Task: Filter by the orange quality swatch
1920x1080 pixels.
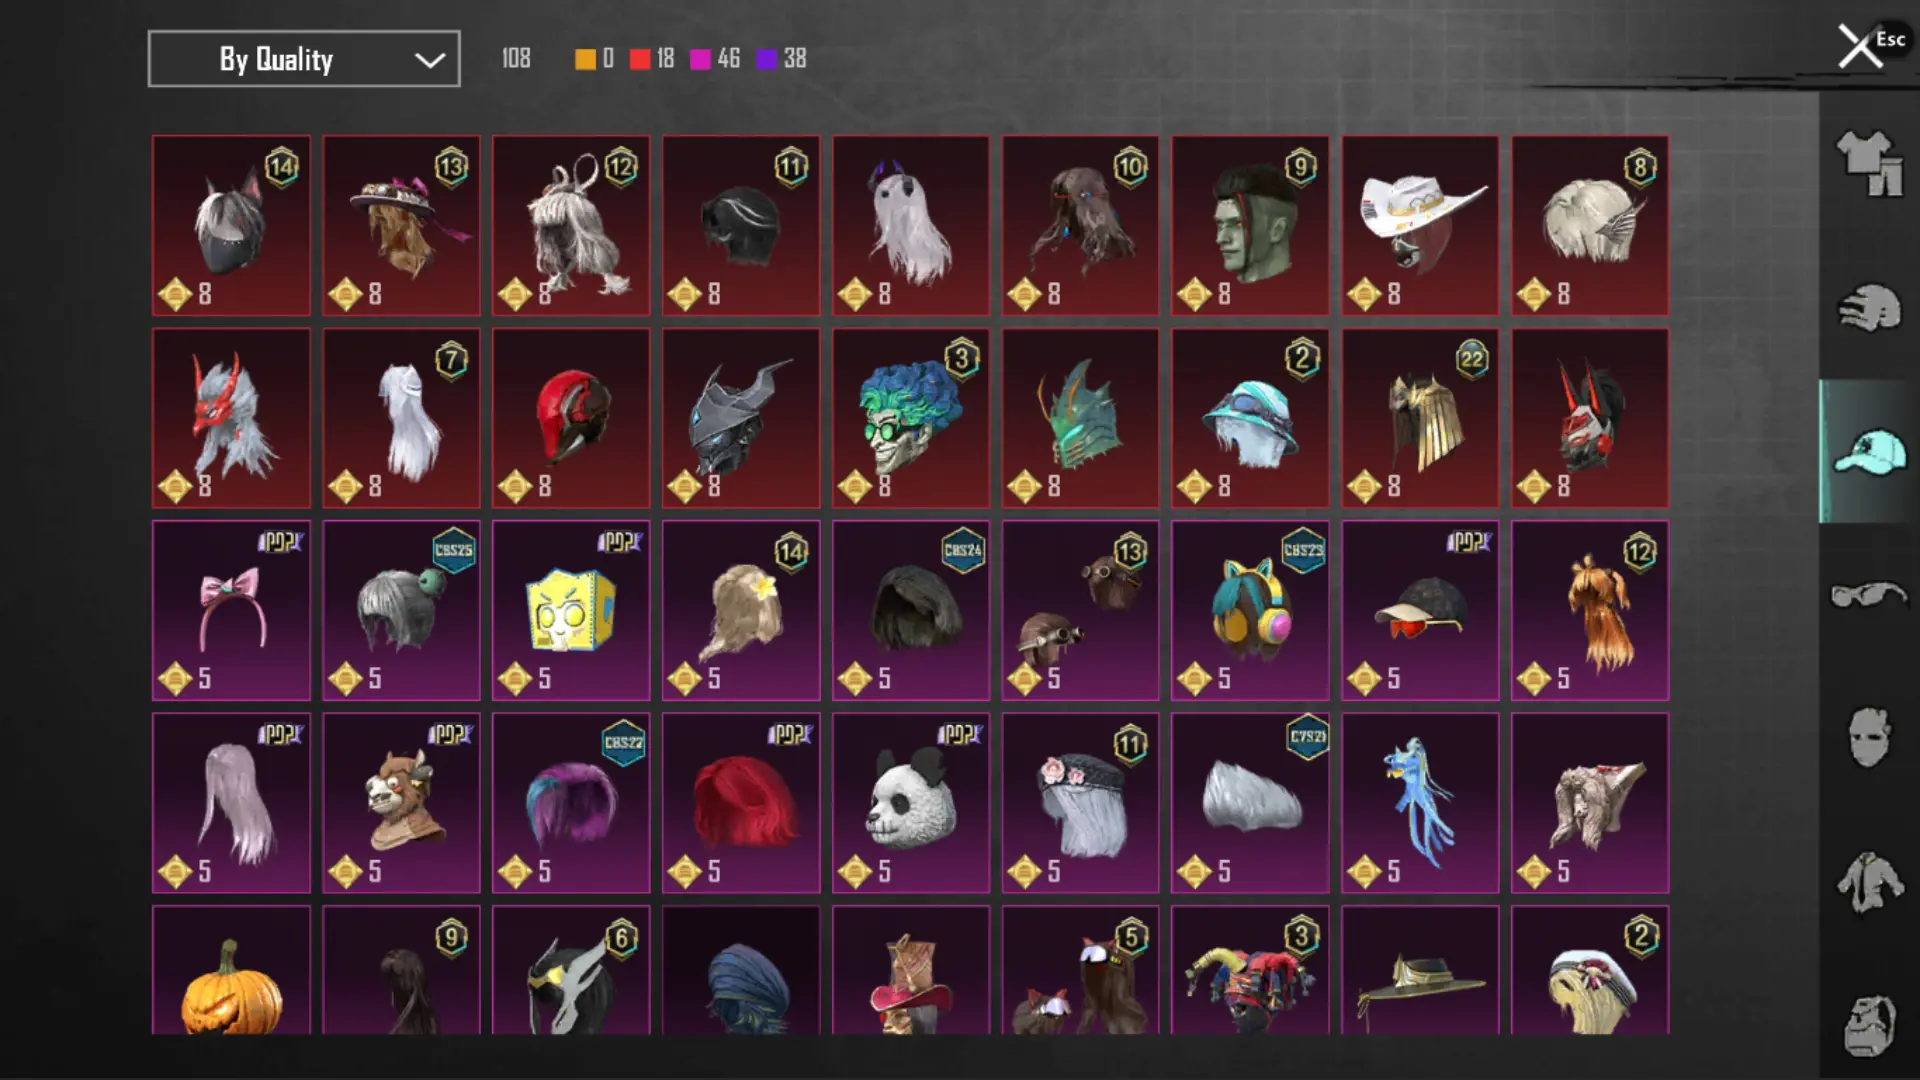Action: (585, 59)
